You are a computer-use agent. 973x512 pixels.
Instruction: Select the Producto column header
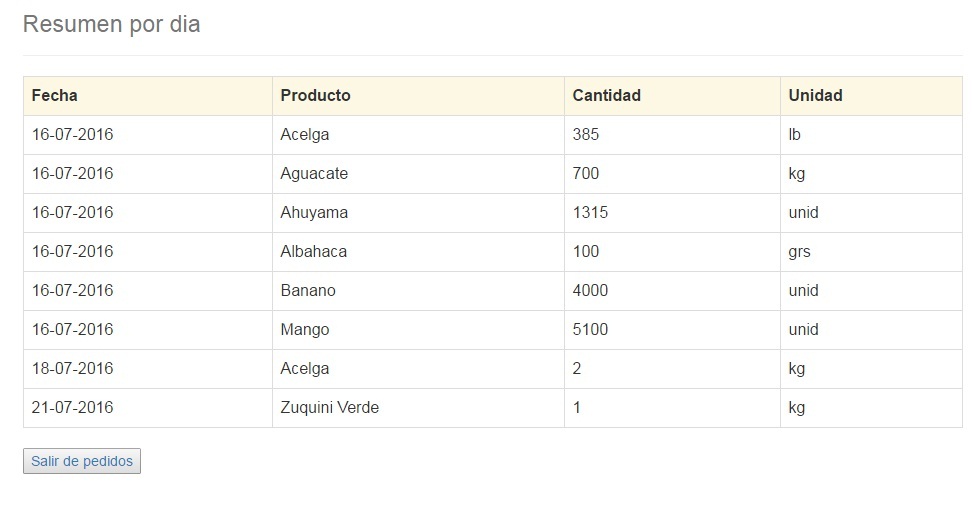tap(418, 96)
